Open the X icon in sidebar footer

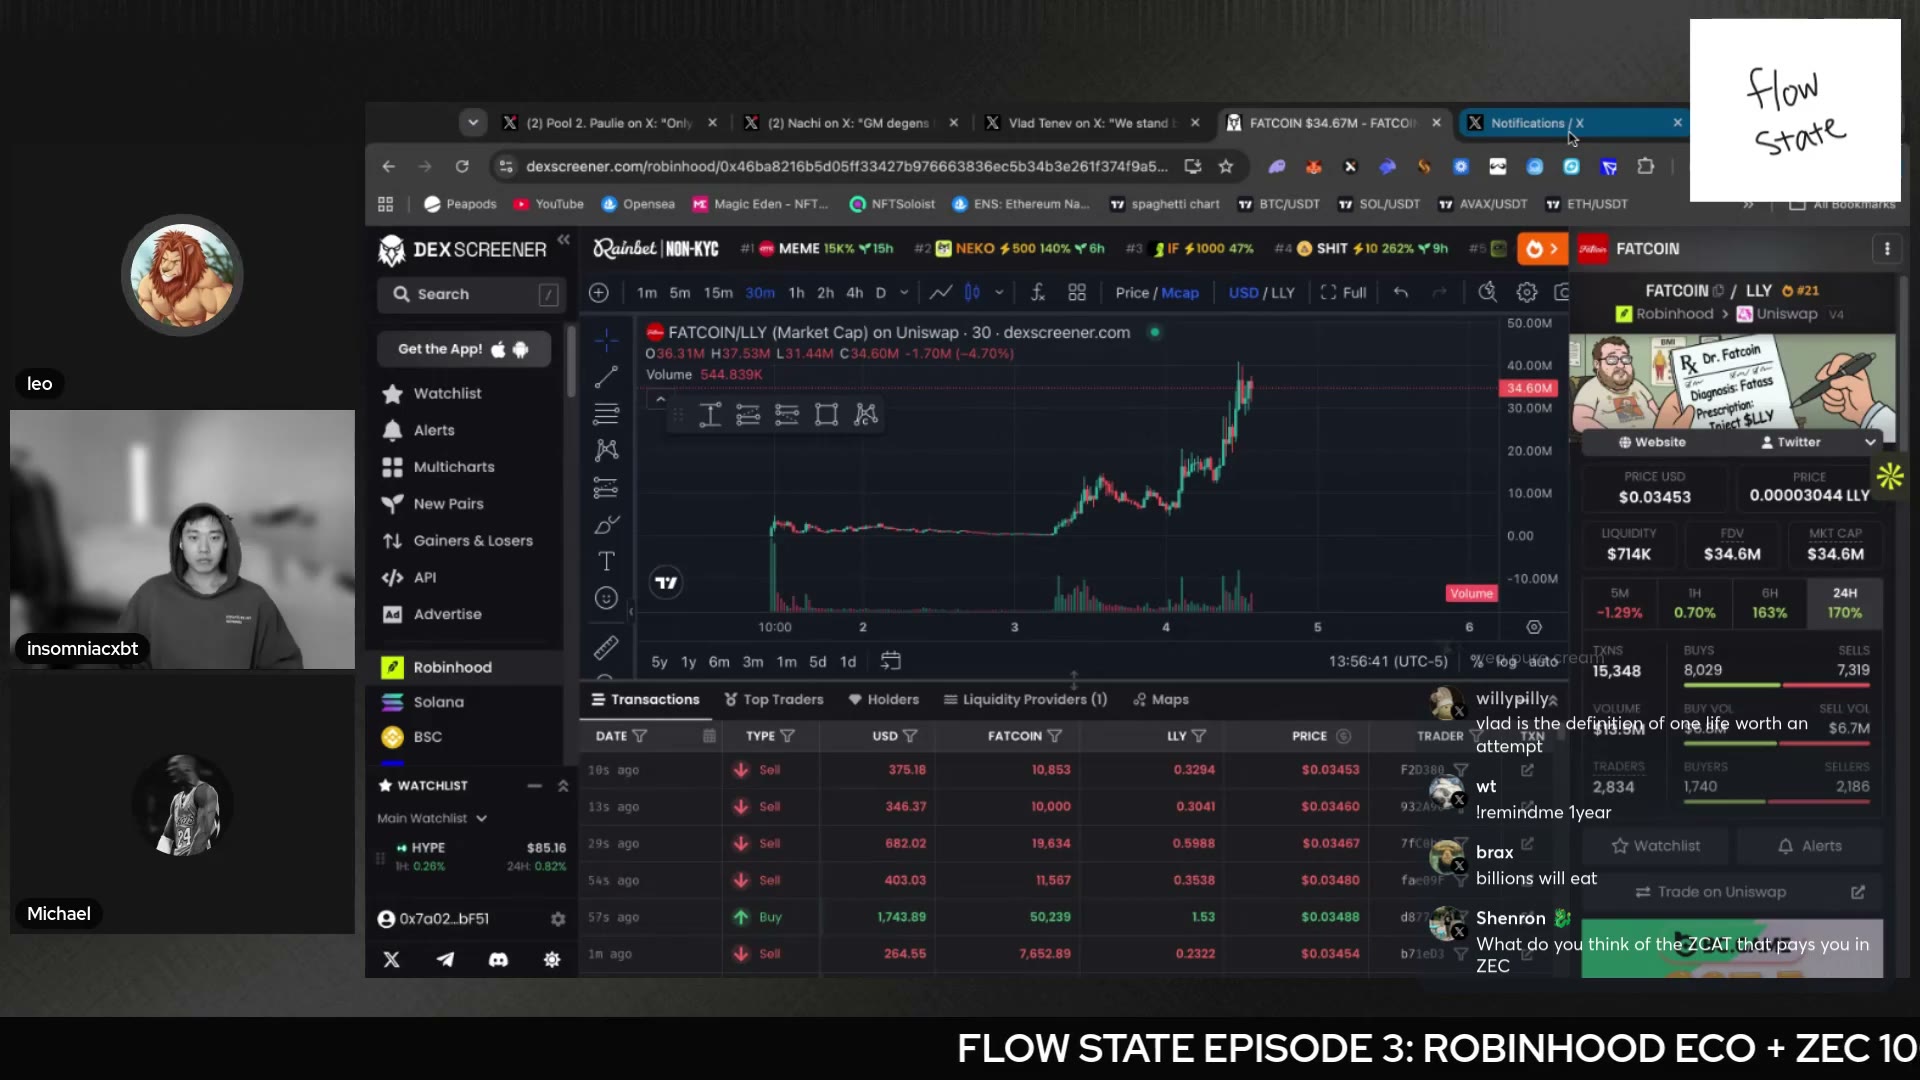click(391, 959)
